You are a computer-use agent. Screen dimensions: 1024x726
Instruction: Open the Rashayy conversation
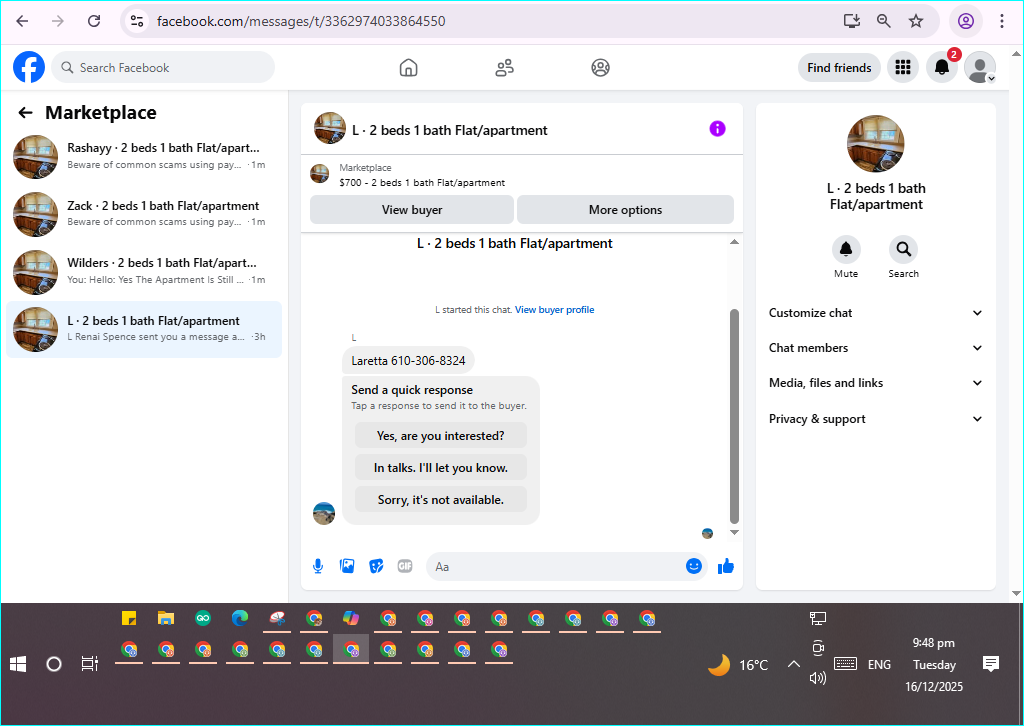point(144,157)
